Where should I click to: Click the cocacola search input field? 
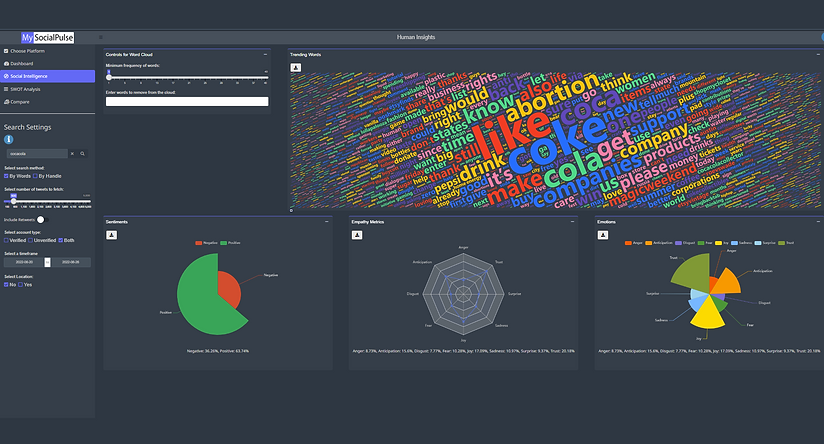tap(37, 154)
